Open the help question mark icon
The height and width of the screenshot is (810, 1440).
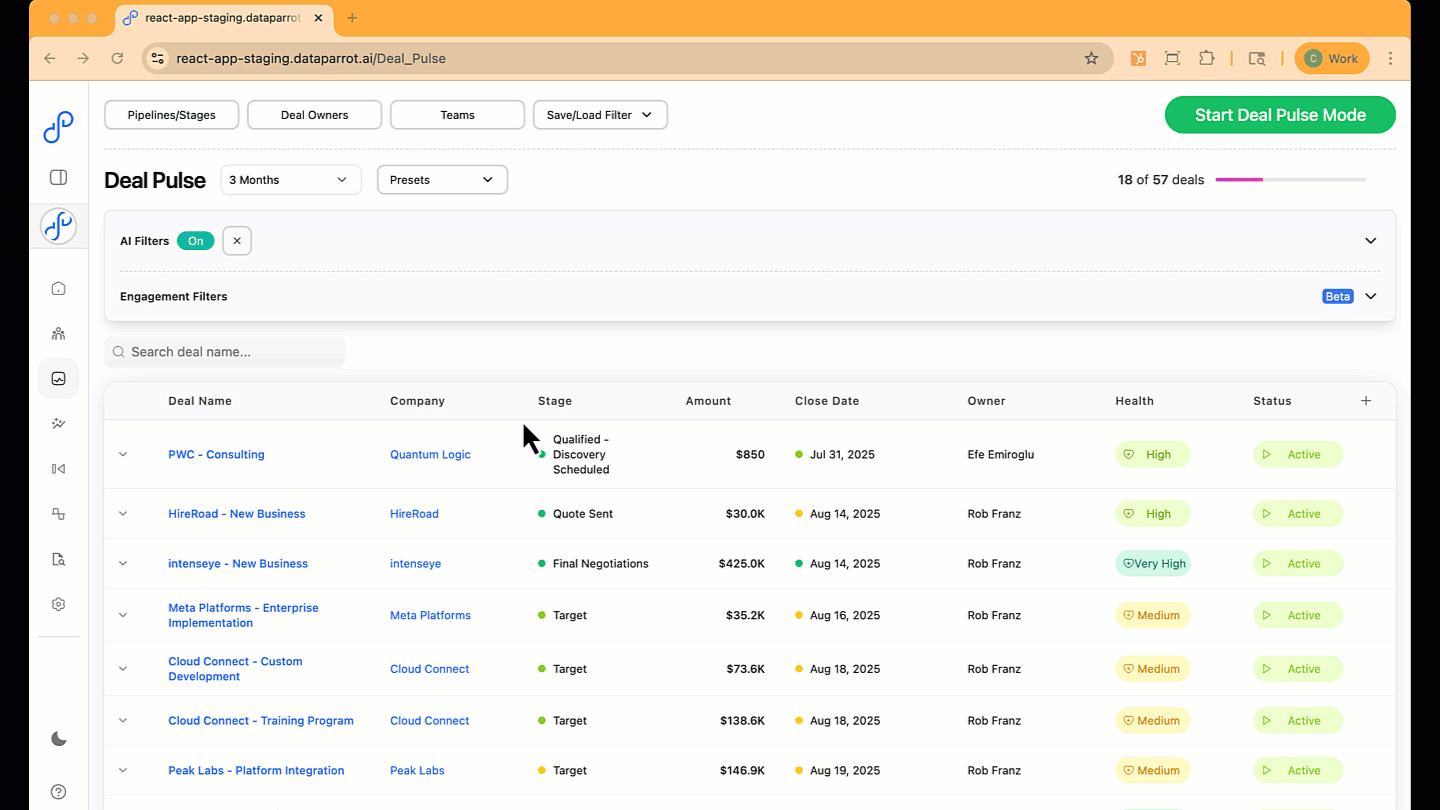[x=58, y=791]
